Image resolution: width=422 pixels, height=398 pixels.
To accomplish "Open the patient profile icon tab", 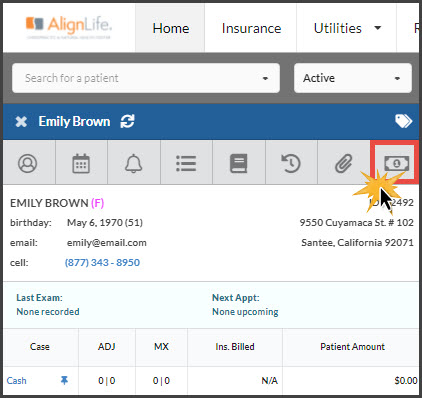I will [28, 163].
